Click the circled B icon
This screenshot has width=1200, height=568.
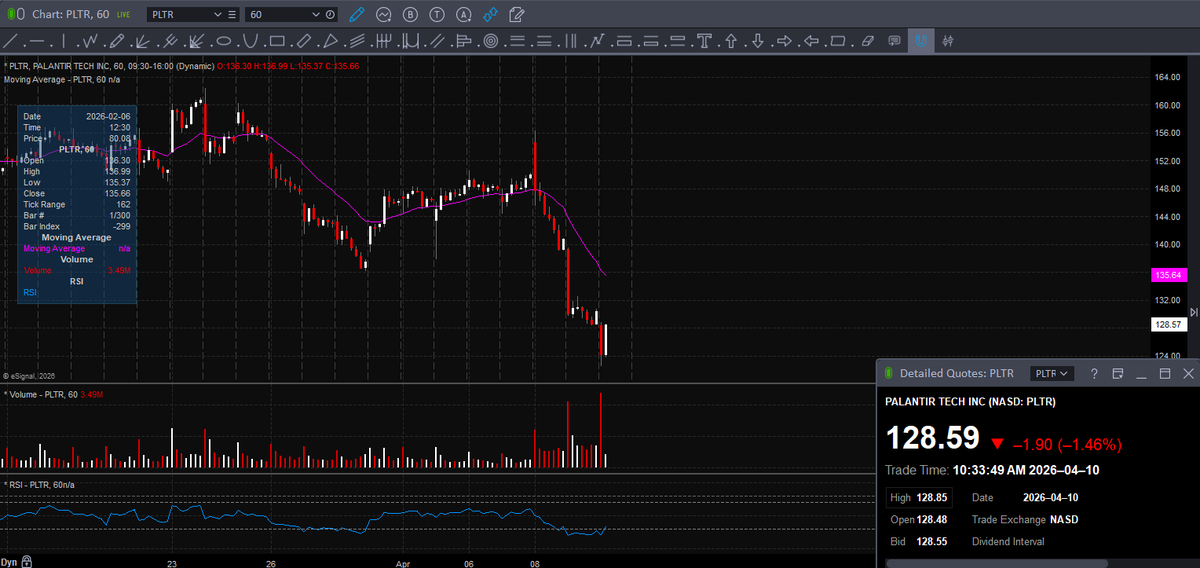click(411, 15)
